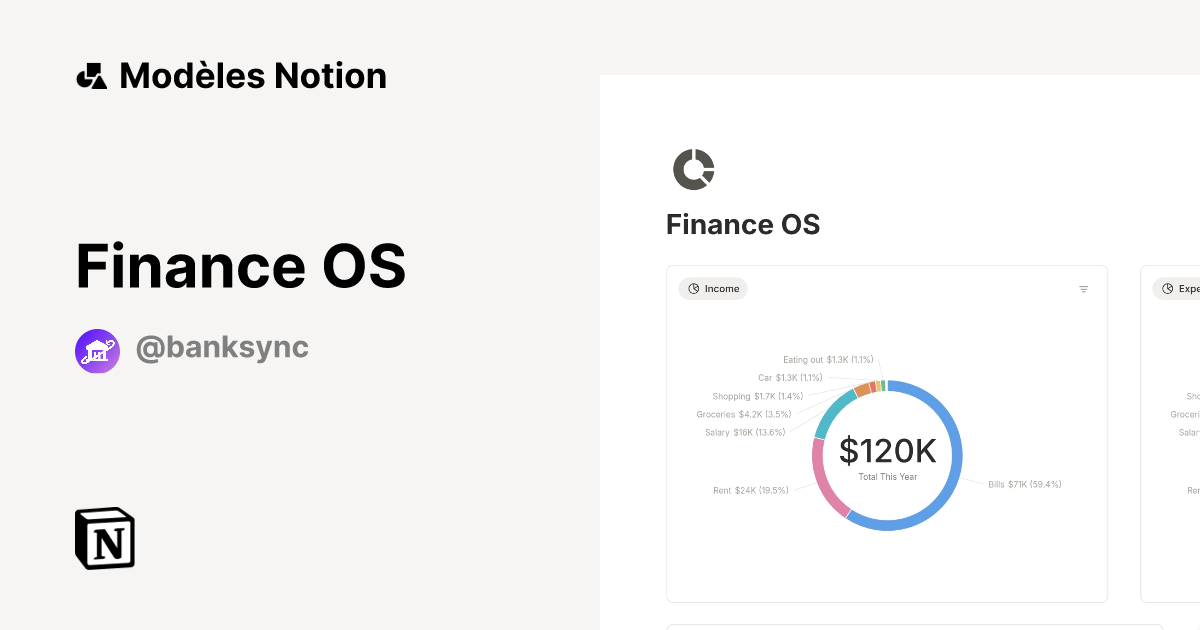Open the filter icon on the Income card
The height and width of the screenshot is (630, 1200).
pos(1084,288)
